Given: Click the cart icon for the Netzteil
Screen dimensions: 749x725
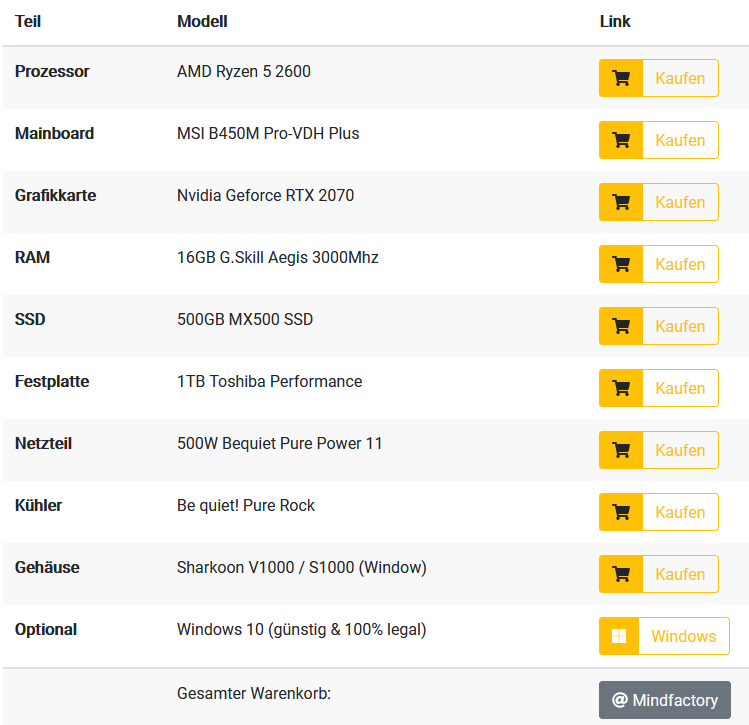Looking at the screenshot, I should click(621, 450).
